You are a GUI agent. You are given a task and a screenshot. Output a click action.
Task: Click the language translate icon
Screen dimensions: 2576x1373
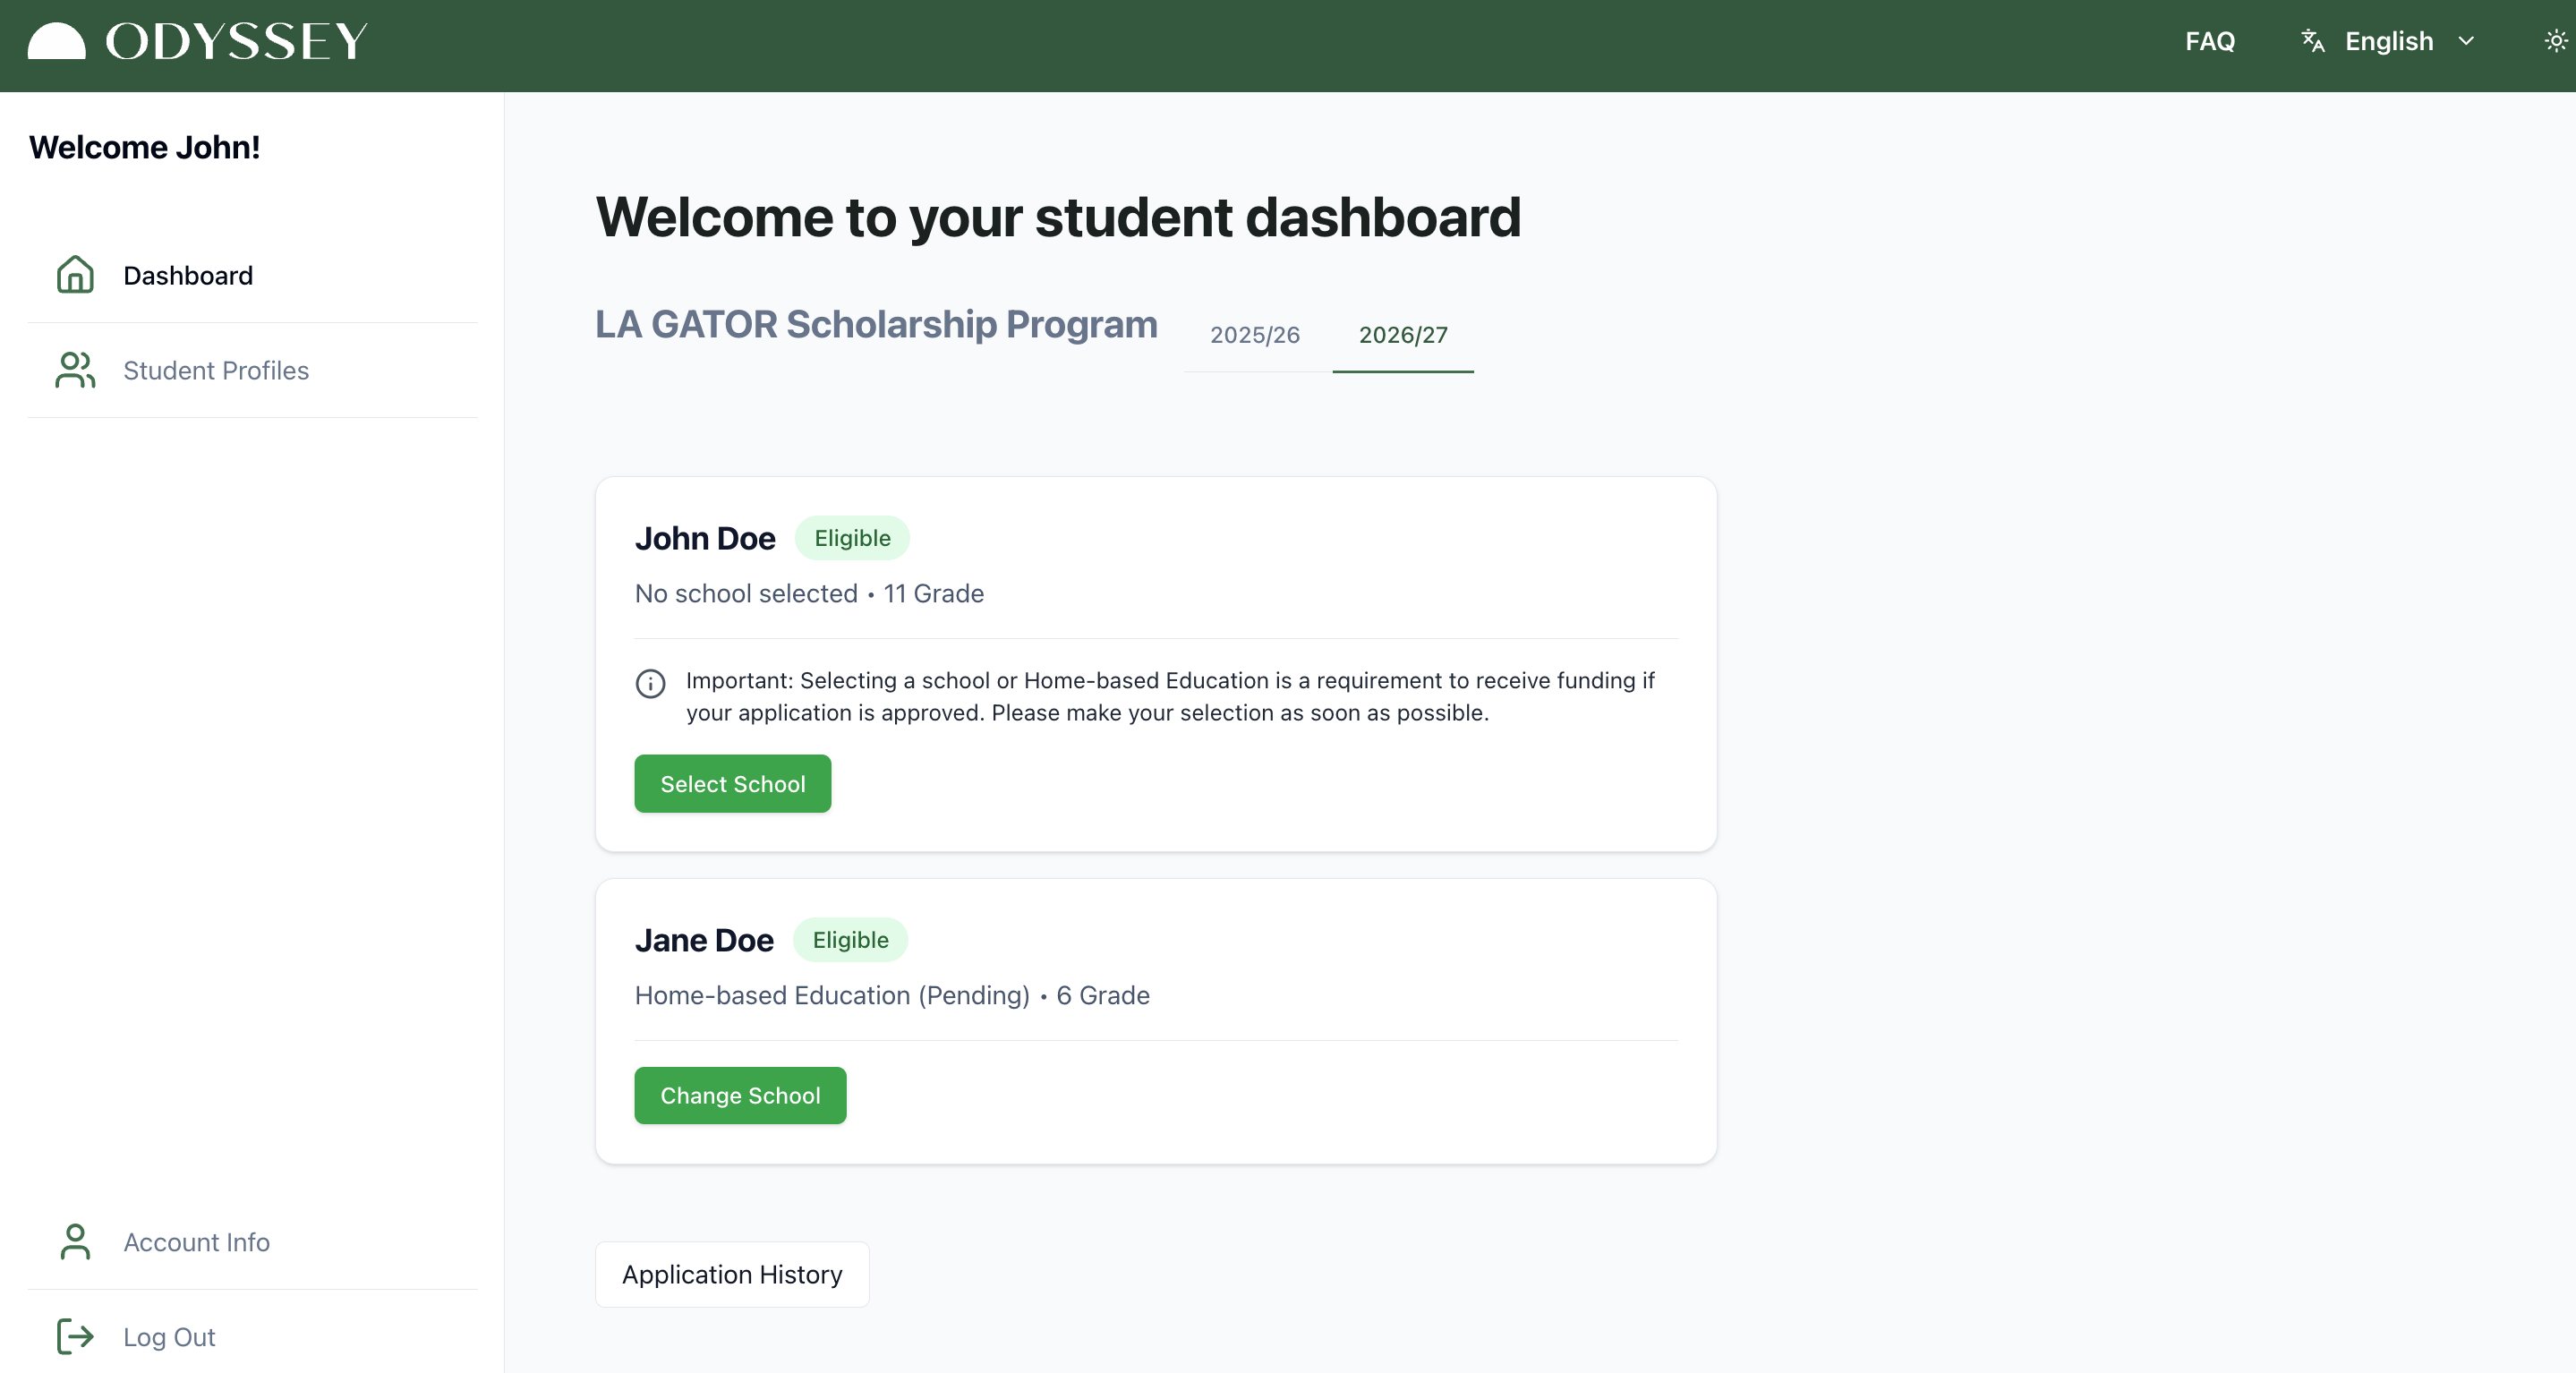pyautogui.click(x=2312, y=41)
